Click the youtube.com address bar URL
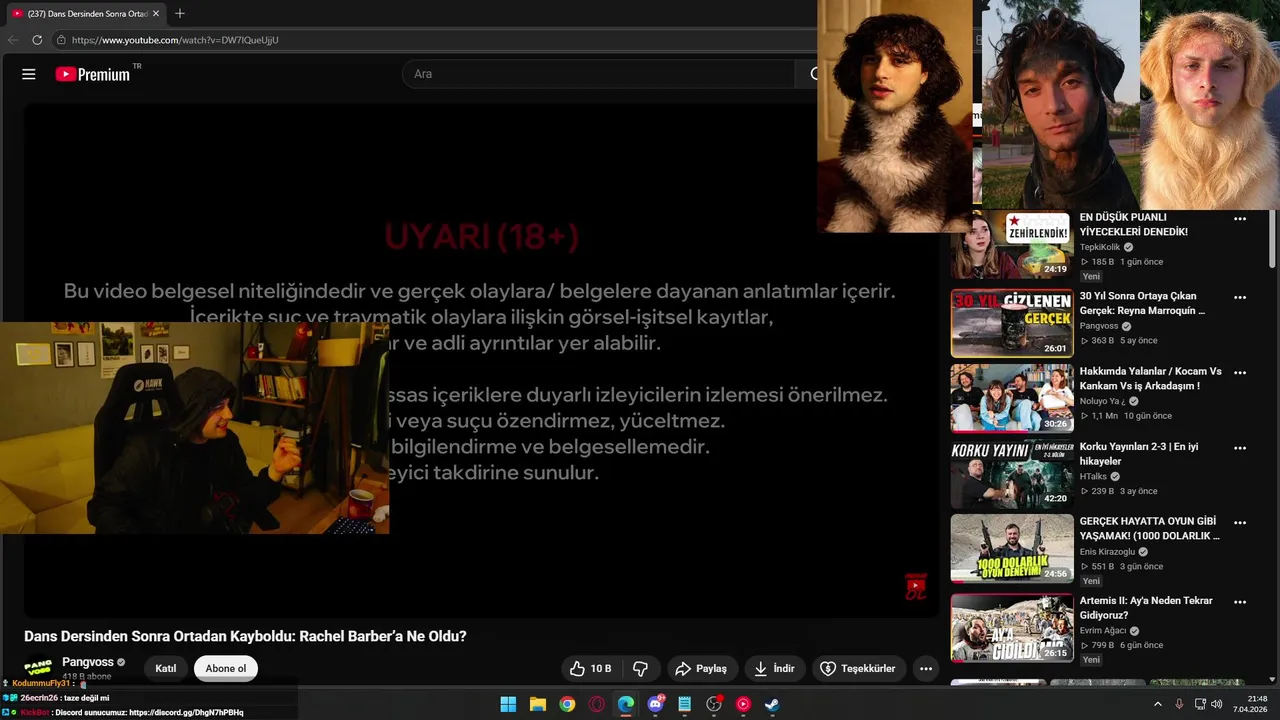The image size is (1280, 720). click(x=175, y=40)
